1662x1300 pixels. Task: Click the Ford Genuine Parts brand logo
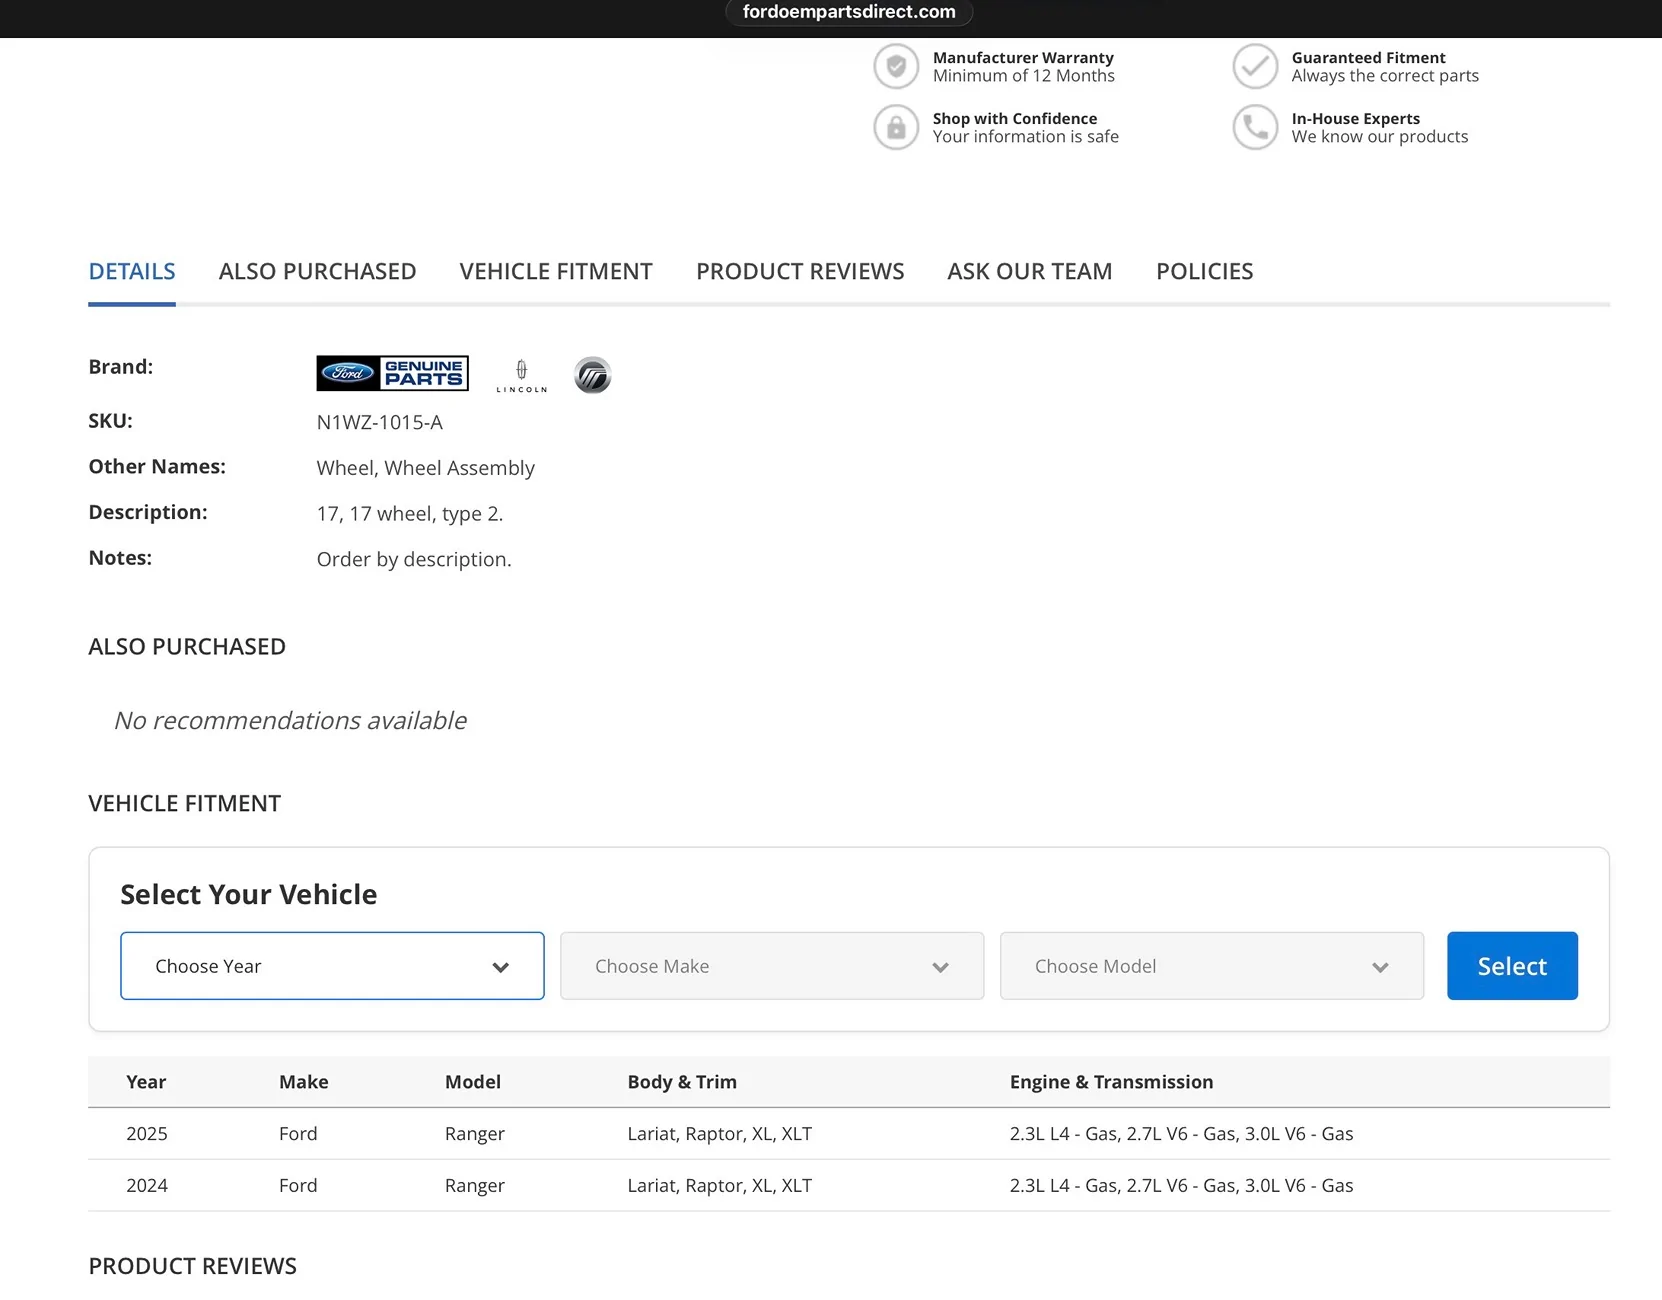[x=393, y=373]
